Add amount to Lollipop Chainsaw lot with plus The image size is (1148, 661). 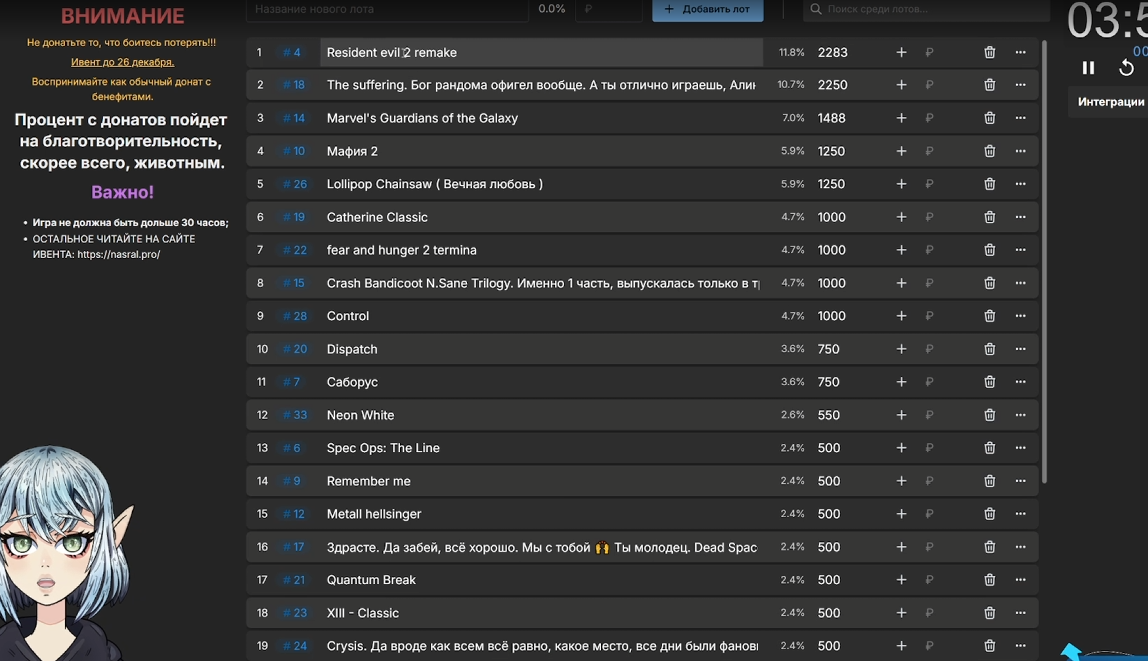(x=901, y=184)
